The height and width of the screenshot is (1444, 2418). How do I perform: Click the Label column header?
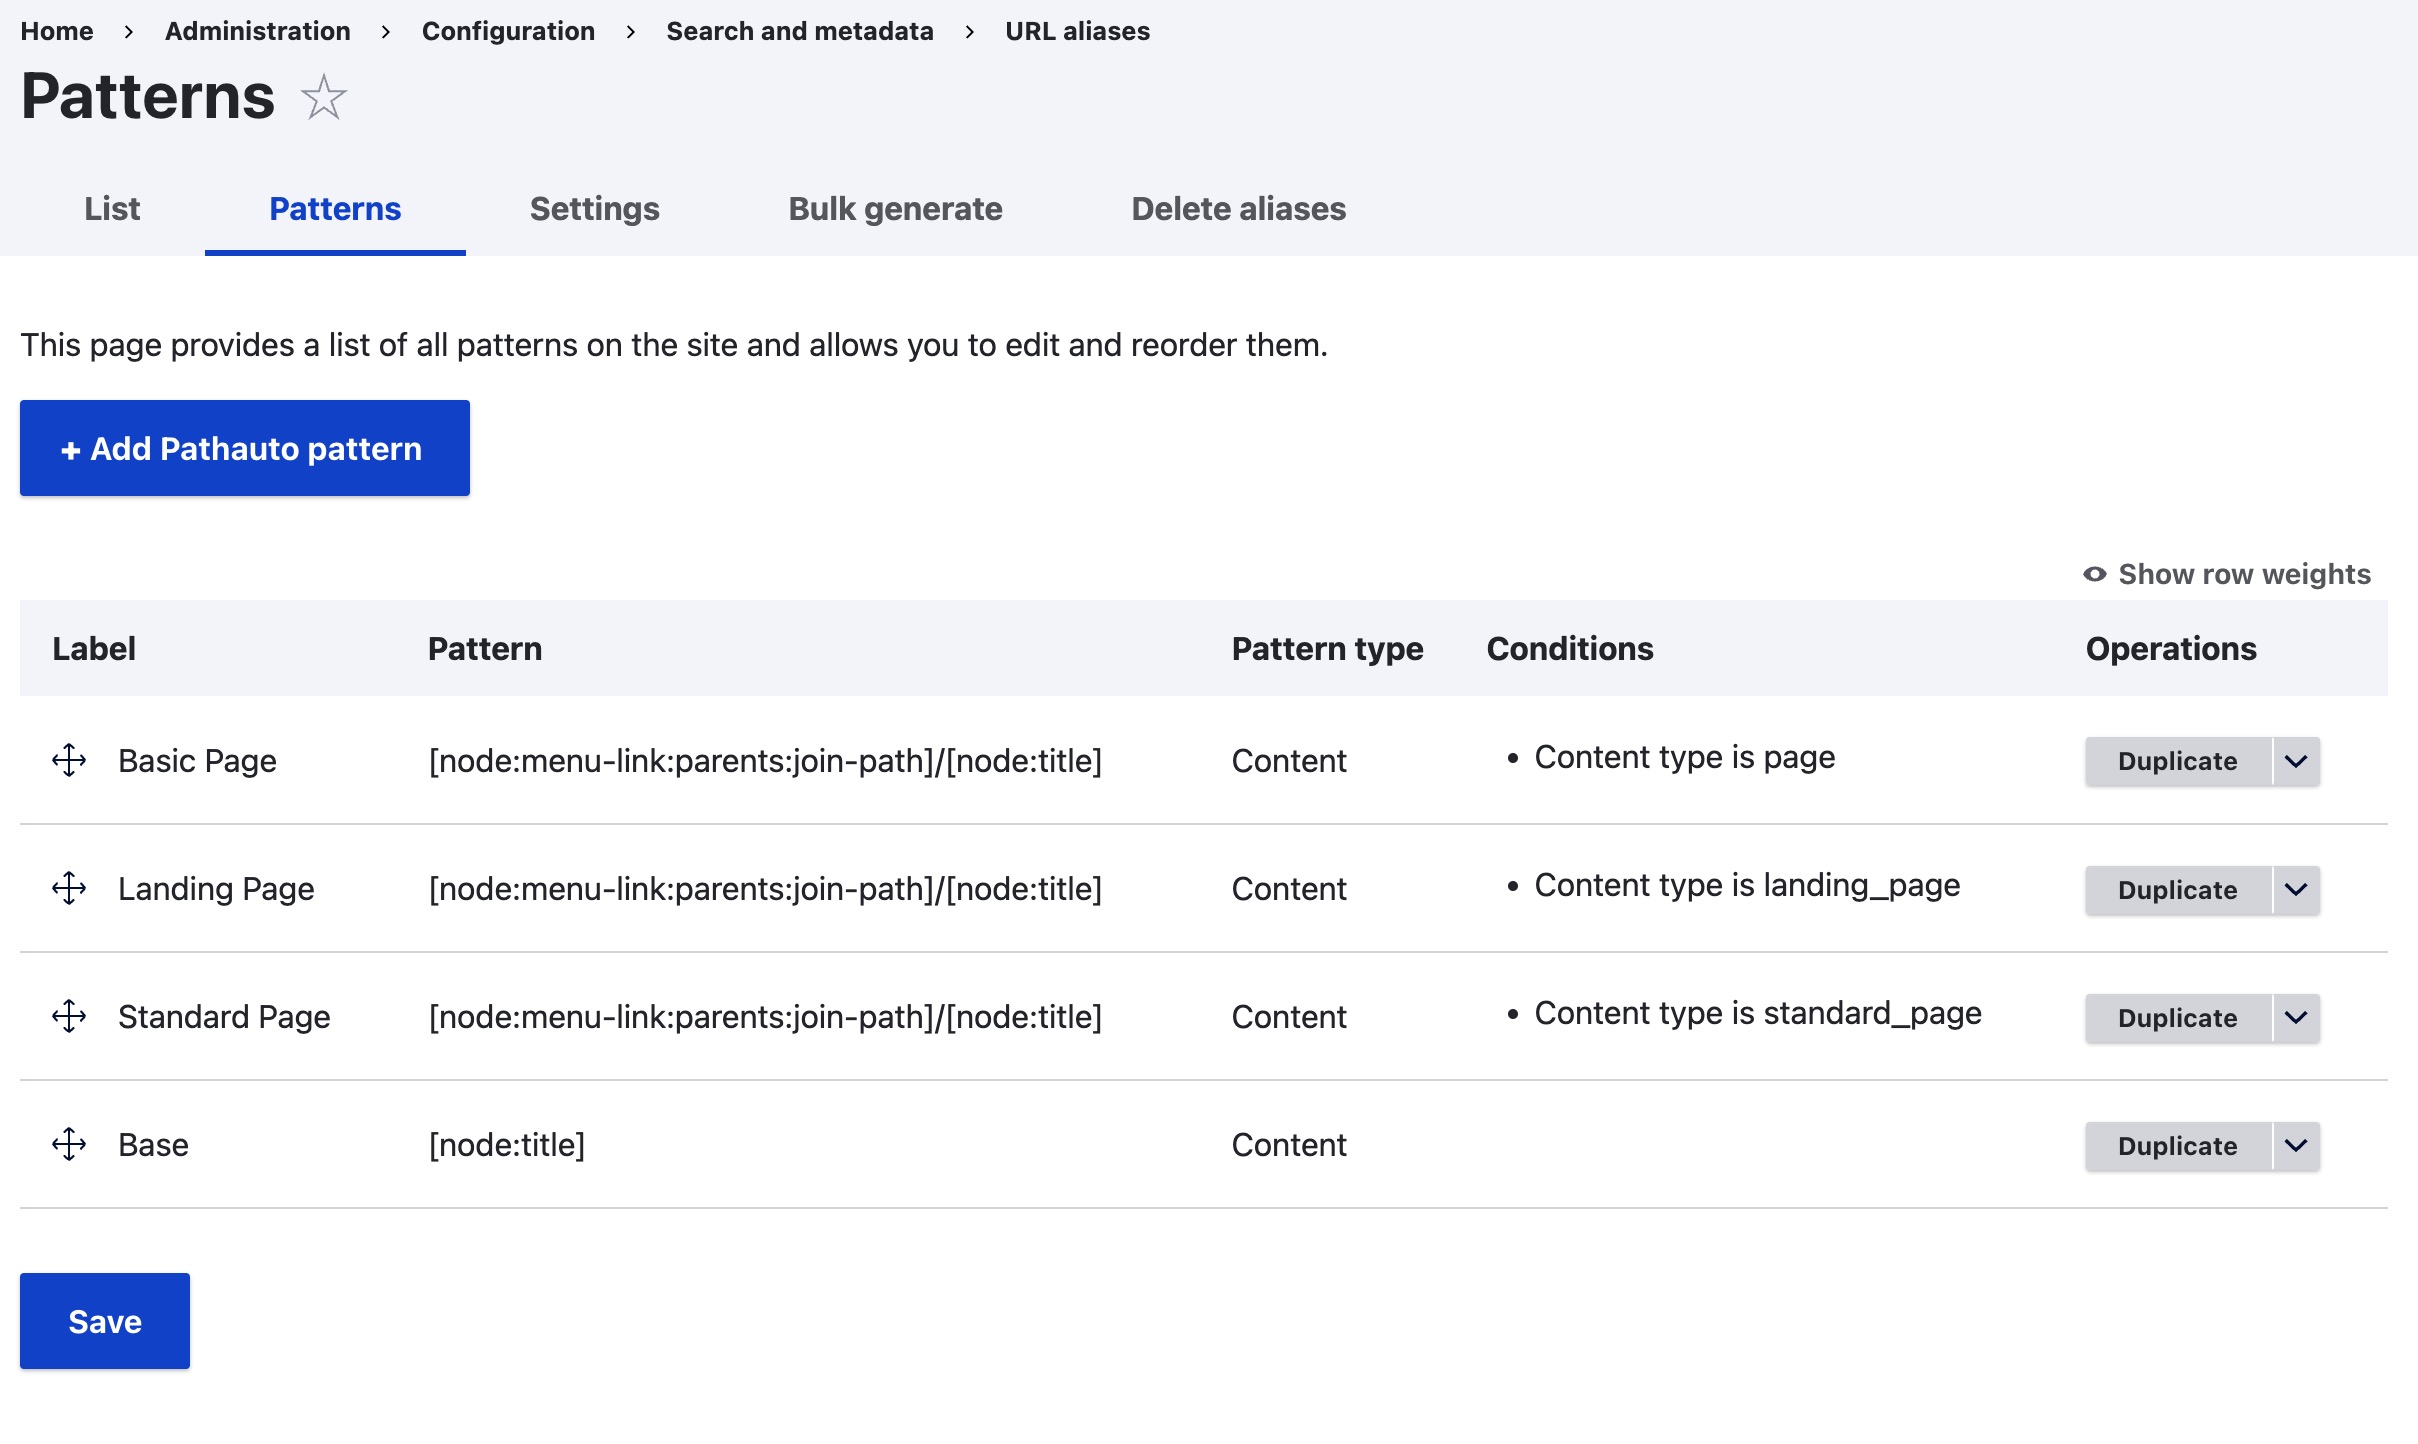tap(94, 648)
